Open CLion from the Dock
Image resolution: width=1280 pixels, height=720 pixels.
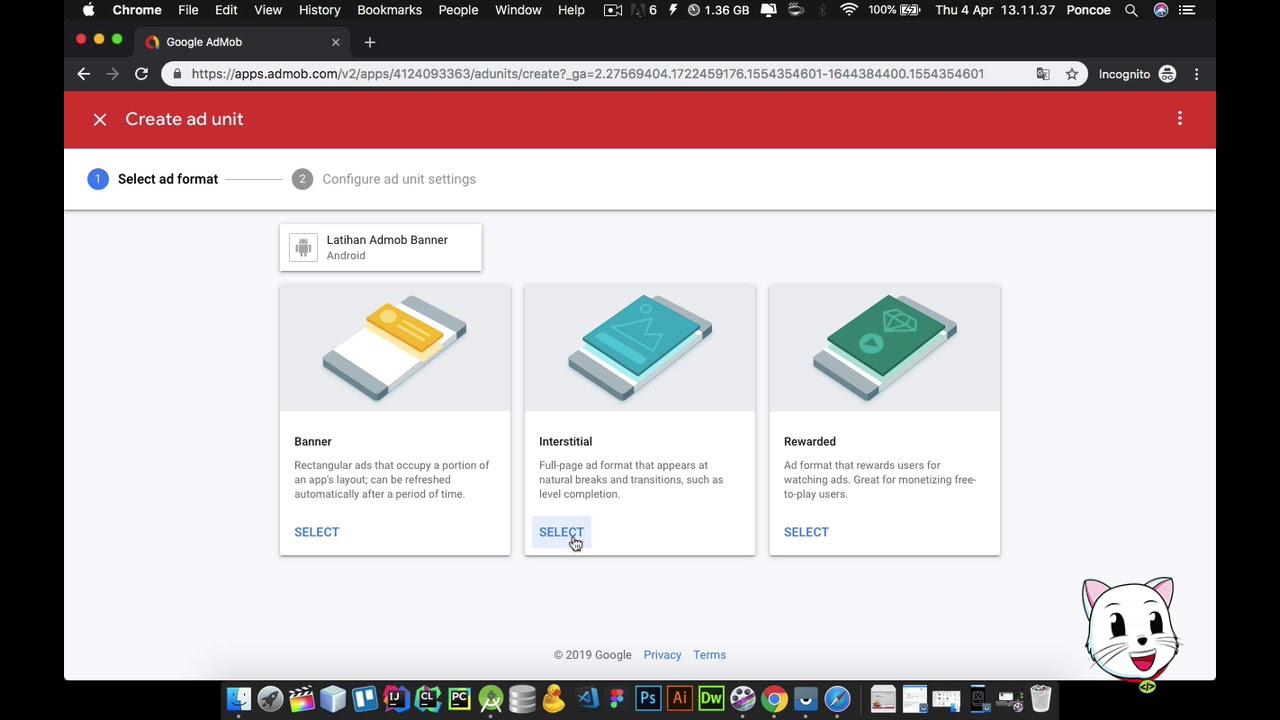pyautogui.click(x=427, y=698)
